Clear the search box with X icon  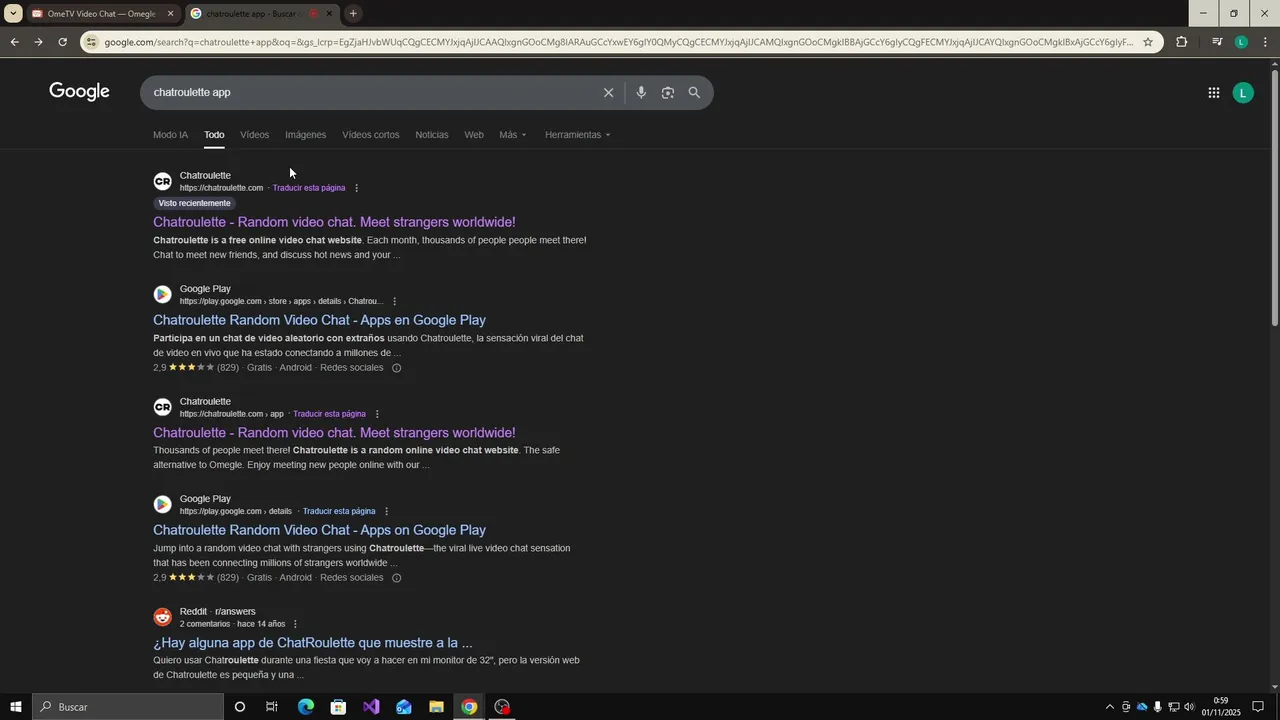coord(608,92)
